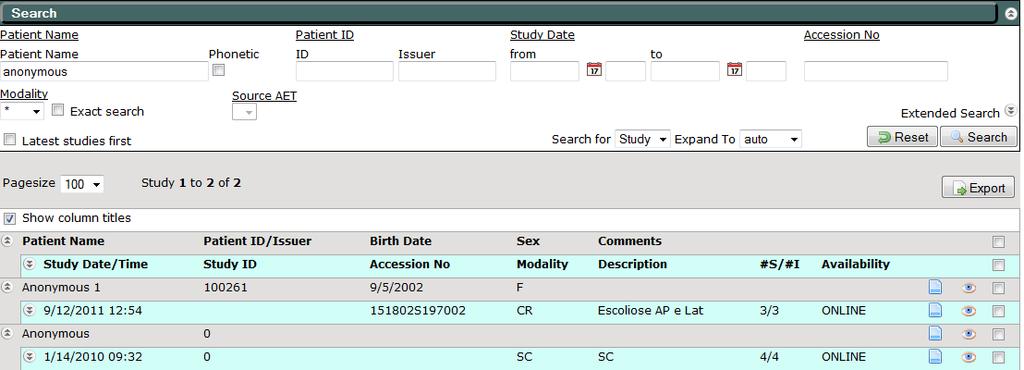Open the eye viewer icon for Anonymous patient with ID 0
1024x370 pixels.
(968, 334)
